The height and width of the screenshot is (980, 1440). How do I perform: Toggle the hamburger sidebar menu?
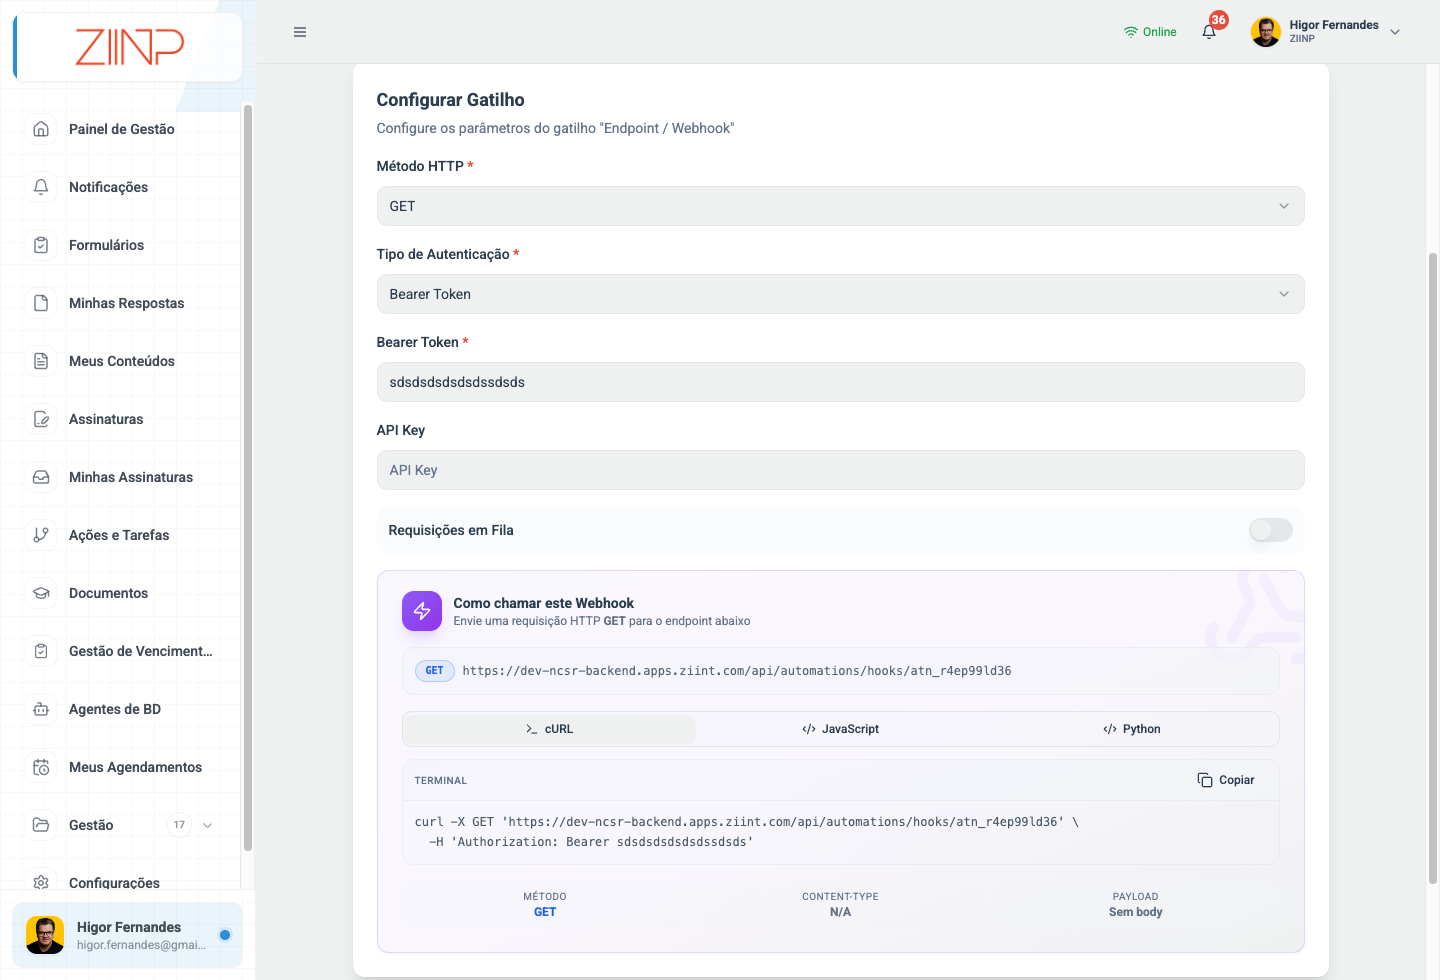[x=300, y=32]
